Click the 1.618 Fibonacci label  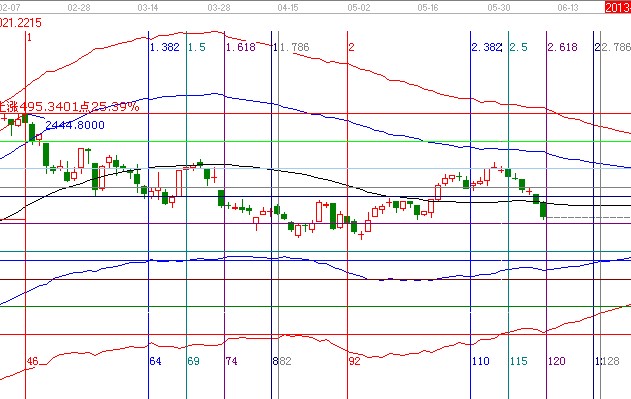tap(241, 47)
